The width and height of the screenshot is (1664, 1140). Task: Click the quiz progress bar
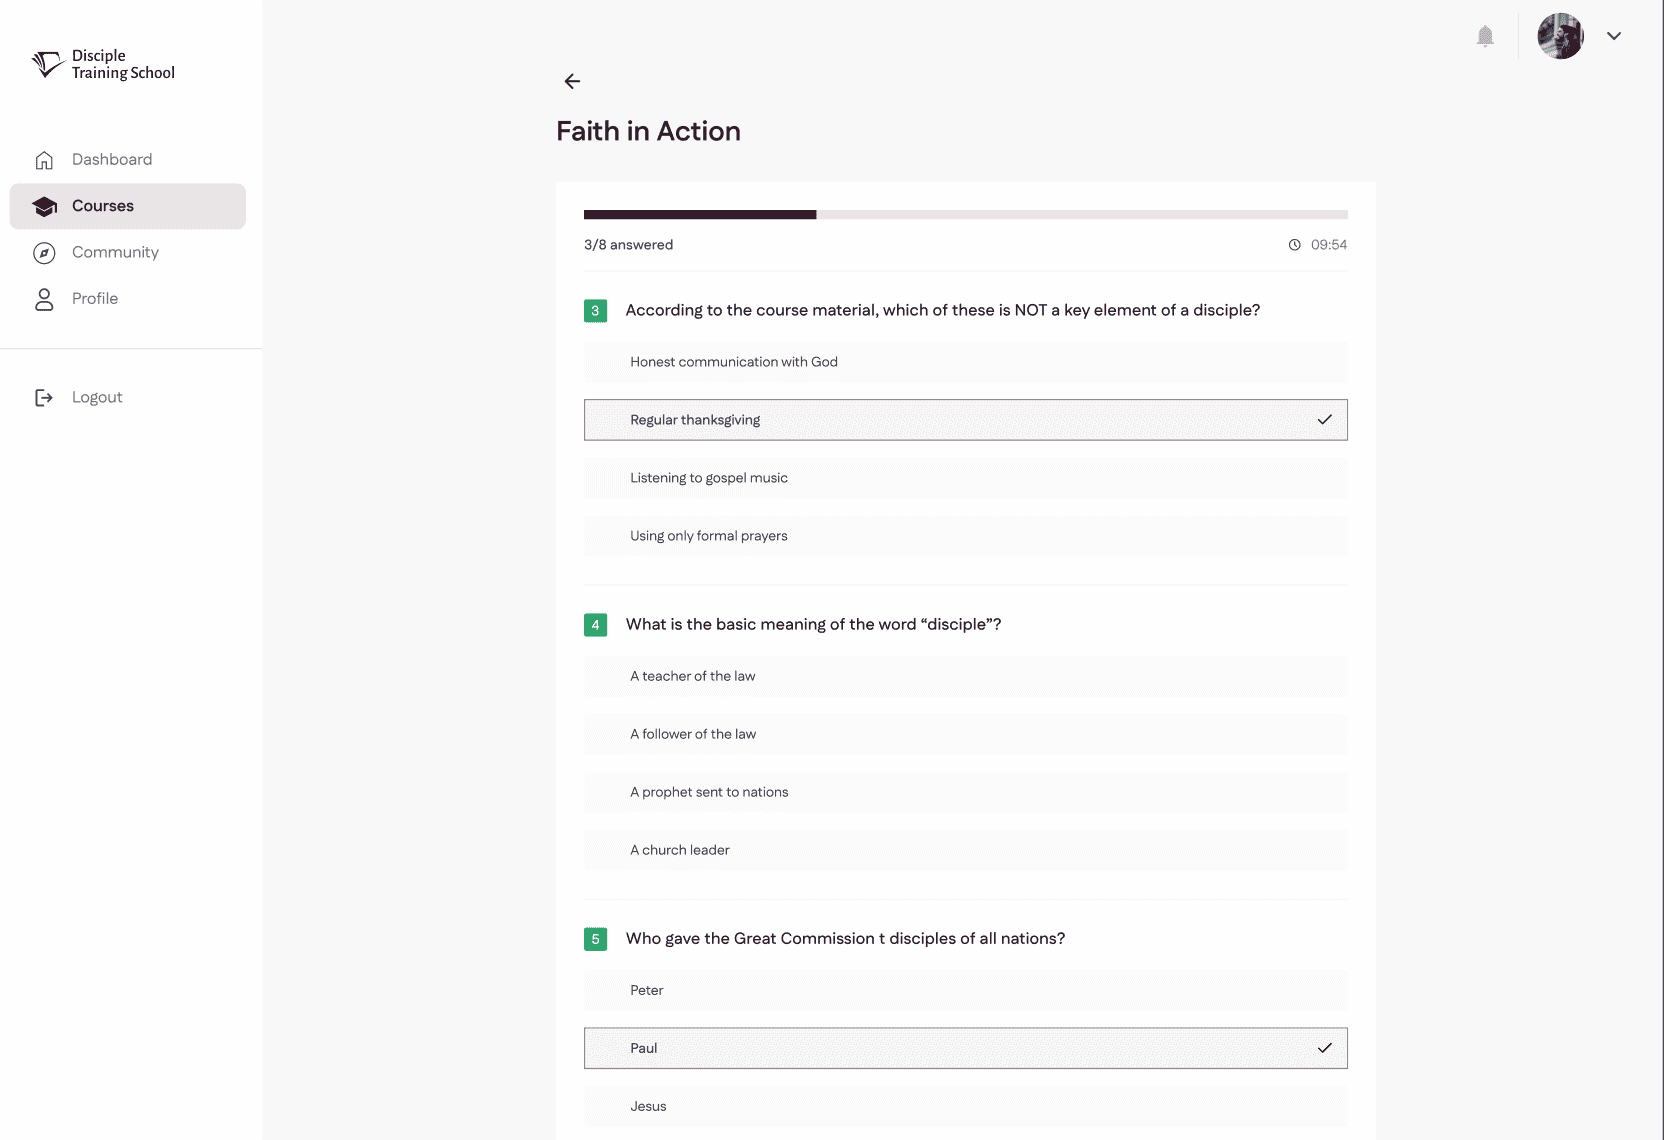pos(965,215)
